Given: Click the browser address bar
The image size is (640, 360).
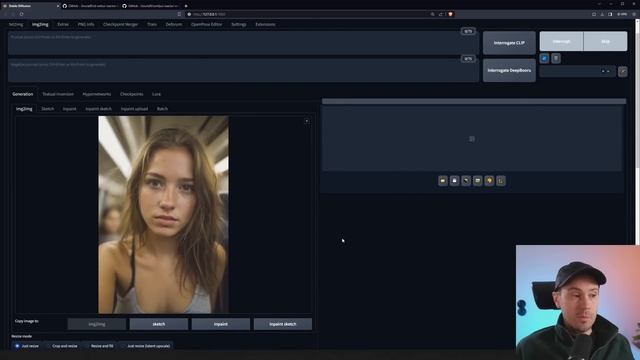Looking at the screenshot, I should click(x=310, y=14).
